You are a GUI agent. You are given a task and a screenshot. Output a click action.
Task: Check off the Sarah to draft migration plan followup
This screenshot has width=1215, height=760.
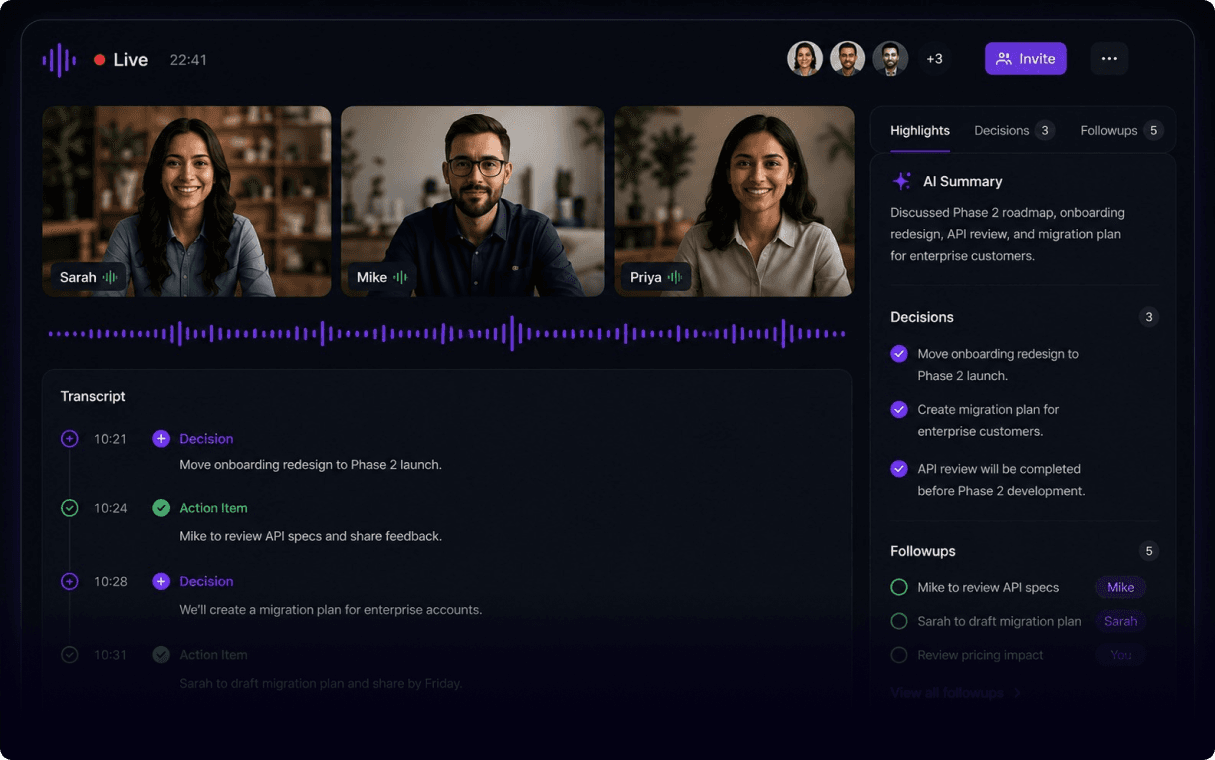click(899, 621)
